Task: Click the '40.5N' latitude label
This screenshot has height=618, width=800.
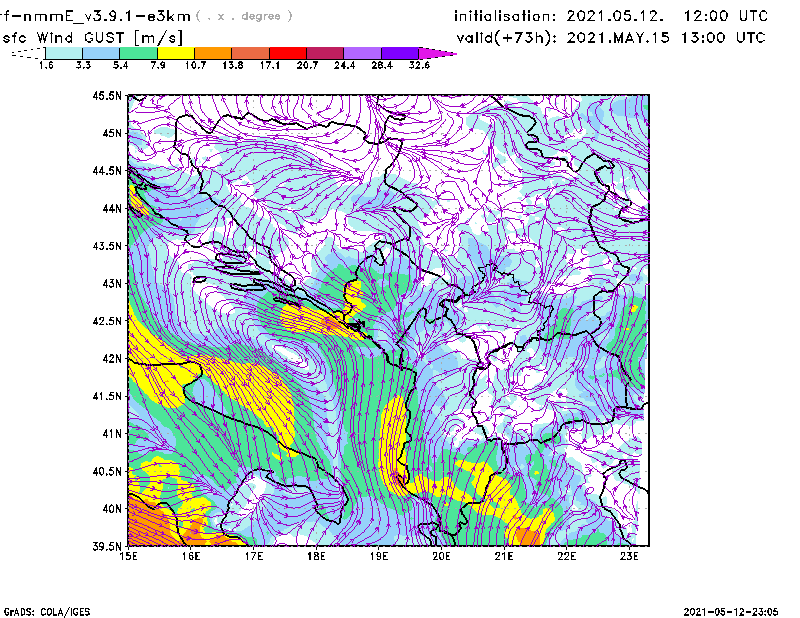Action: point(107,472)
